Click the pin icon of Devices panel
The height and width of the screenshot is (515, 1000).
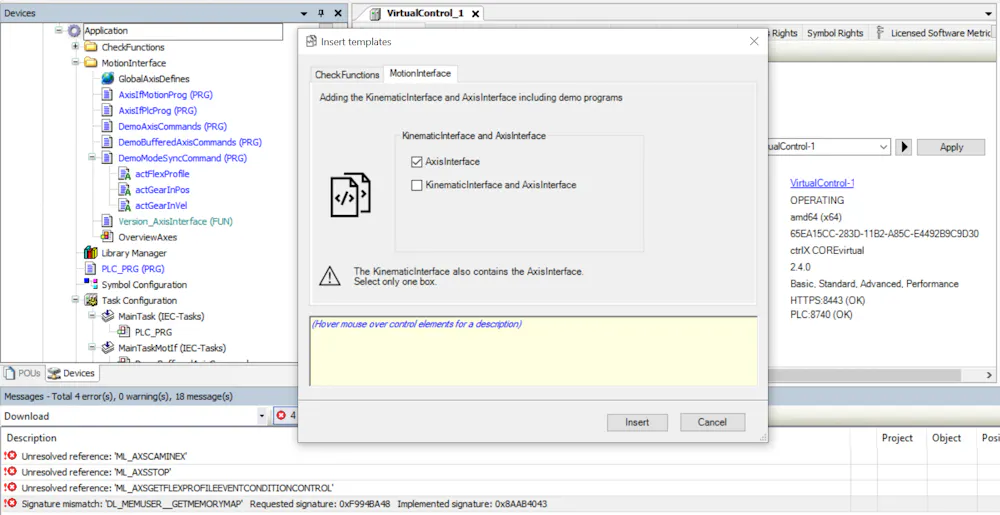321,13
